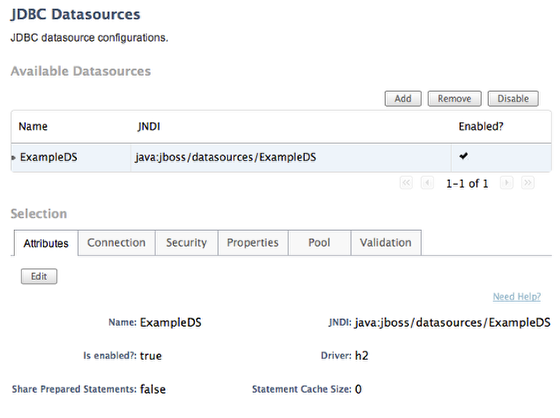Viewport: 560px width, 418px height.
Task: Open the Need Help? link
Action: (x=517, y=297)
